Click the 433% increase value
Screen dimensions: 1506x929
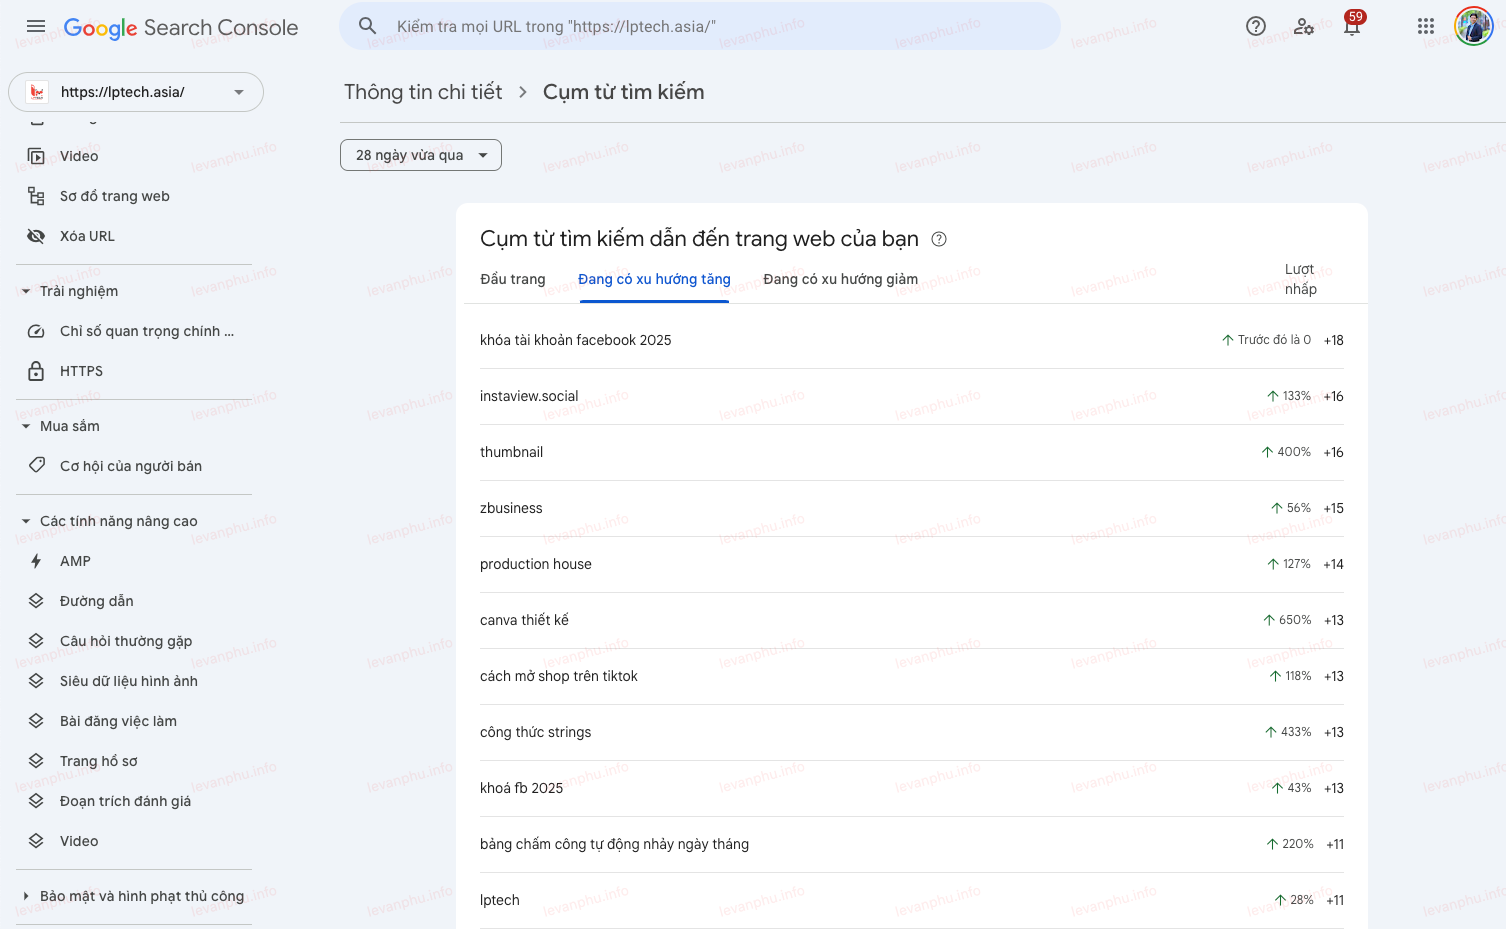pyautogui.click(x=1296, y=732)
